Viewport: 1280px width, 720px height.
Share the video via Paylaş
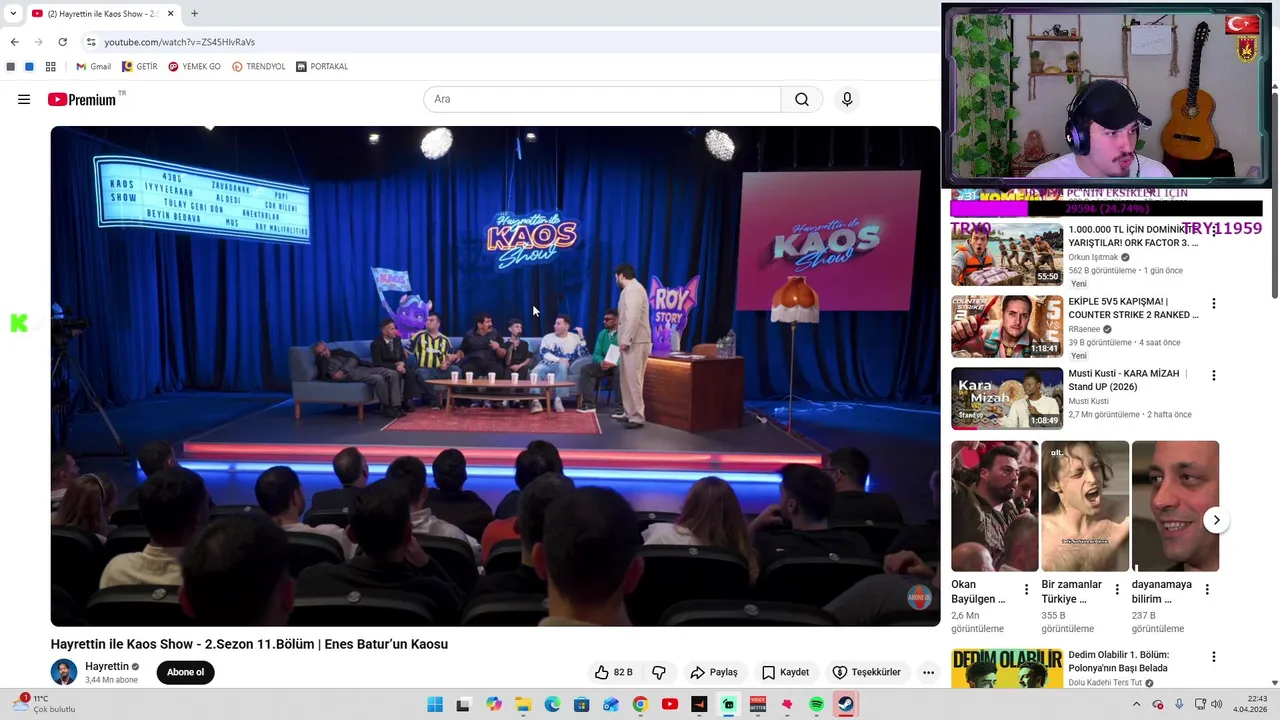click(714, 672)
